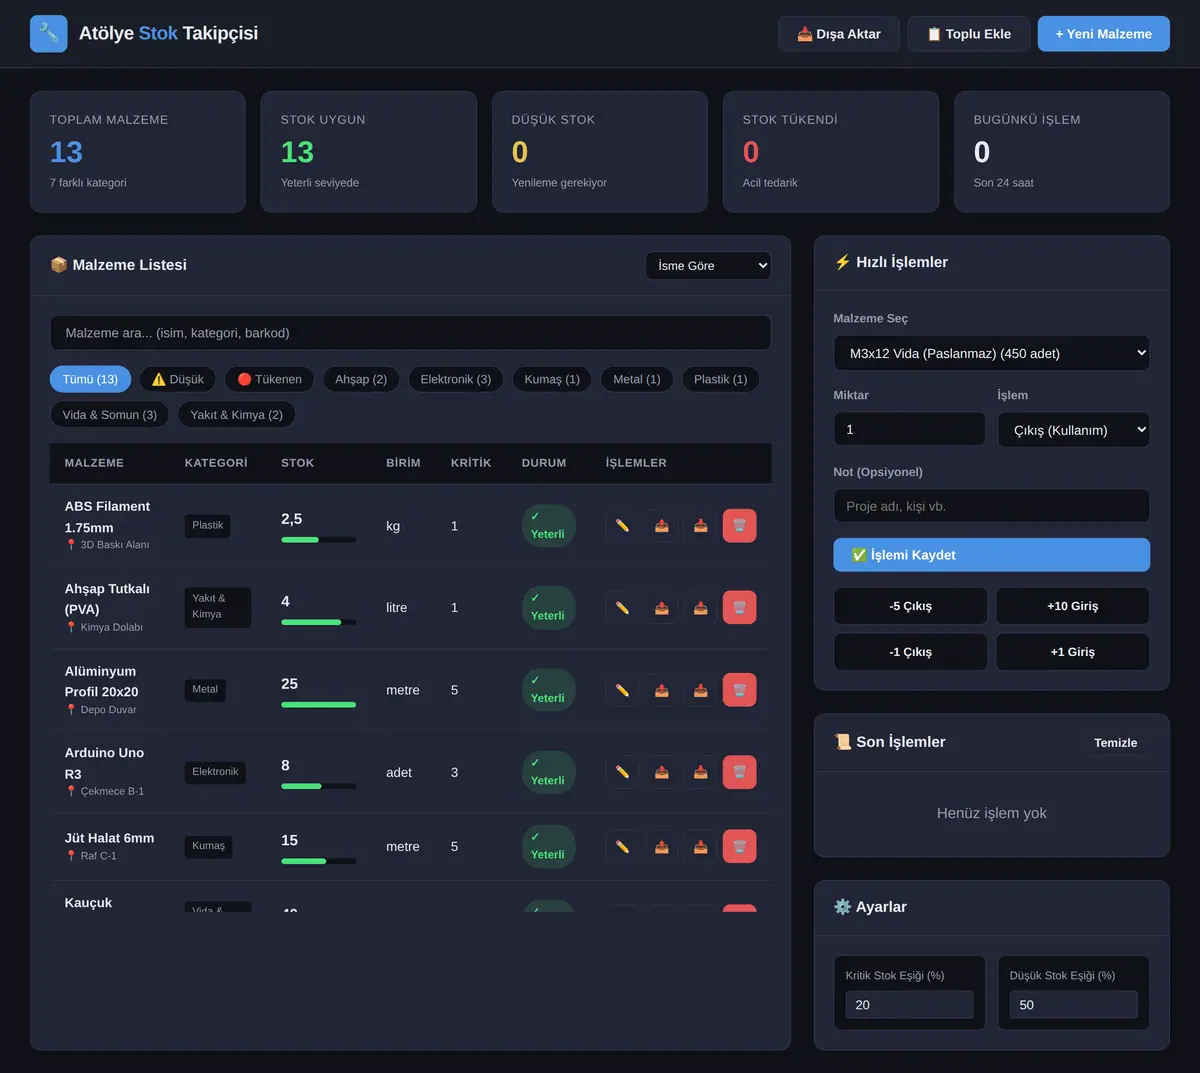Click the +1 Giriş quick button
The image size is (1200, 1073).
pos(1073,652)
